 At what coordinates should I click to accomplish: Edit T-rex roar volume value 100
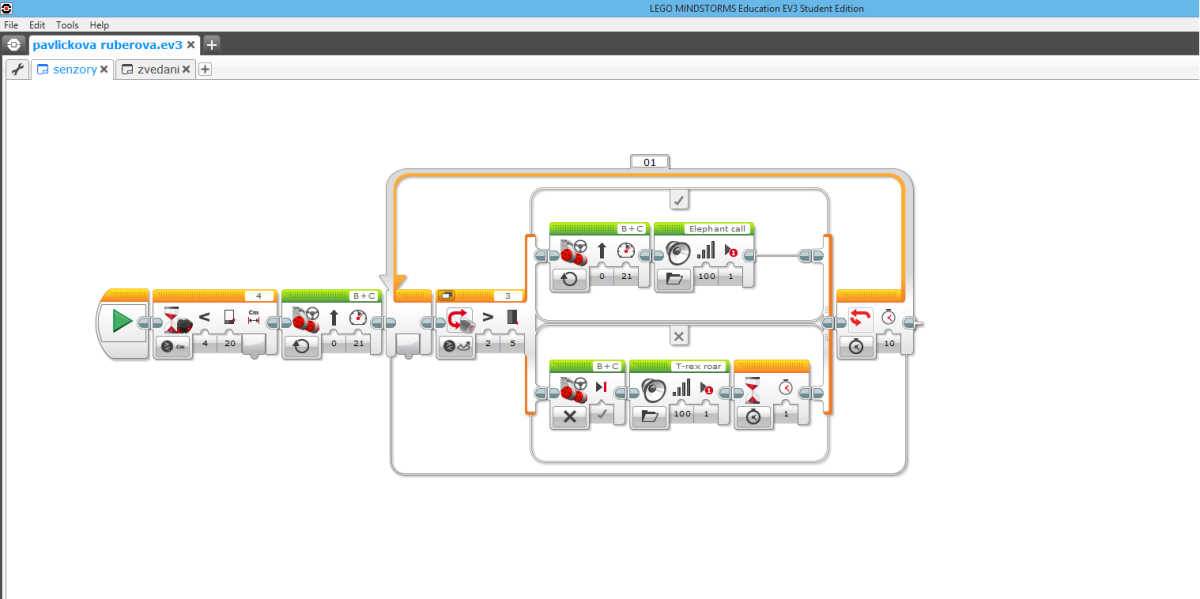682,414
